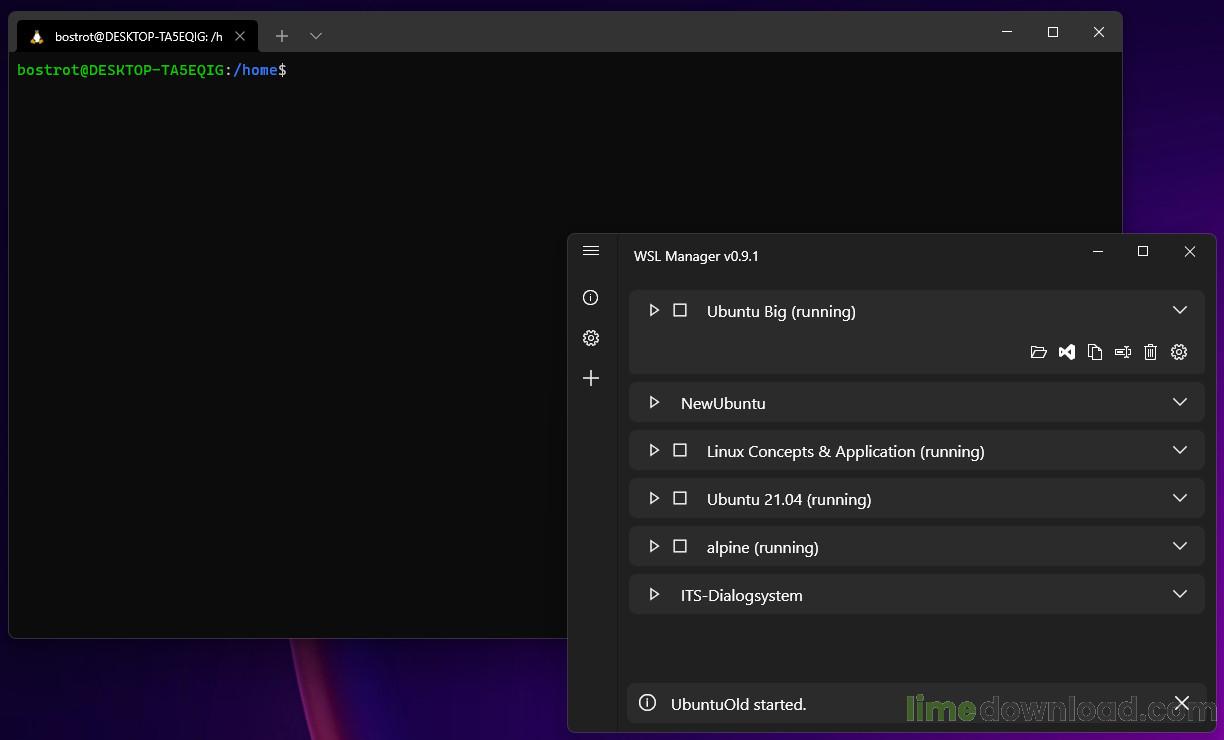Select the bostrot@DESKTOP-TA5EQIG terminal tab
This screenshot has width=1224, height=740.
tap(138, 36)
